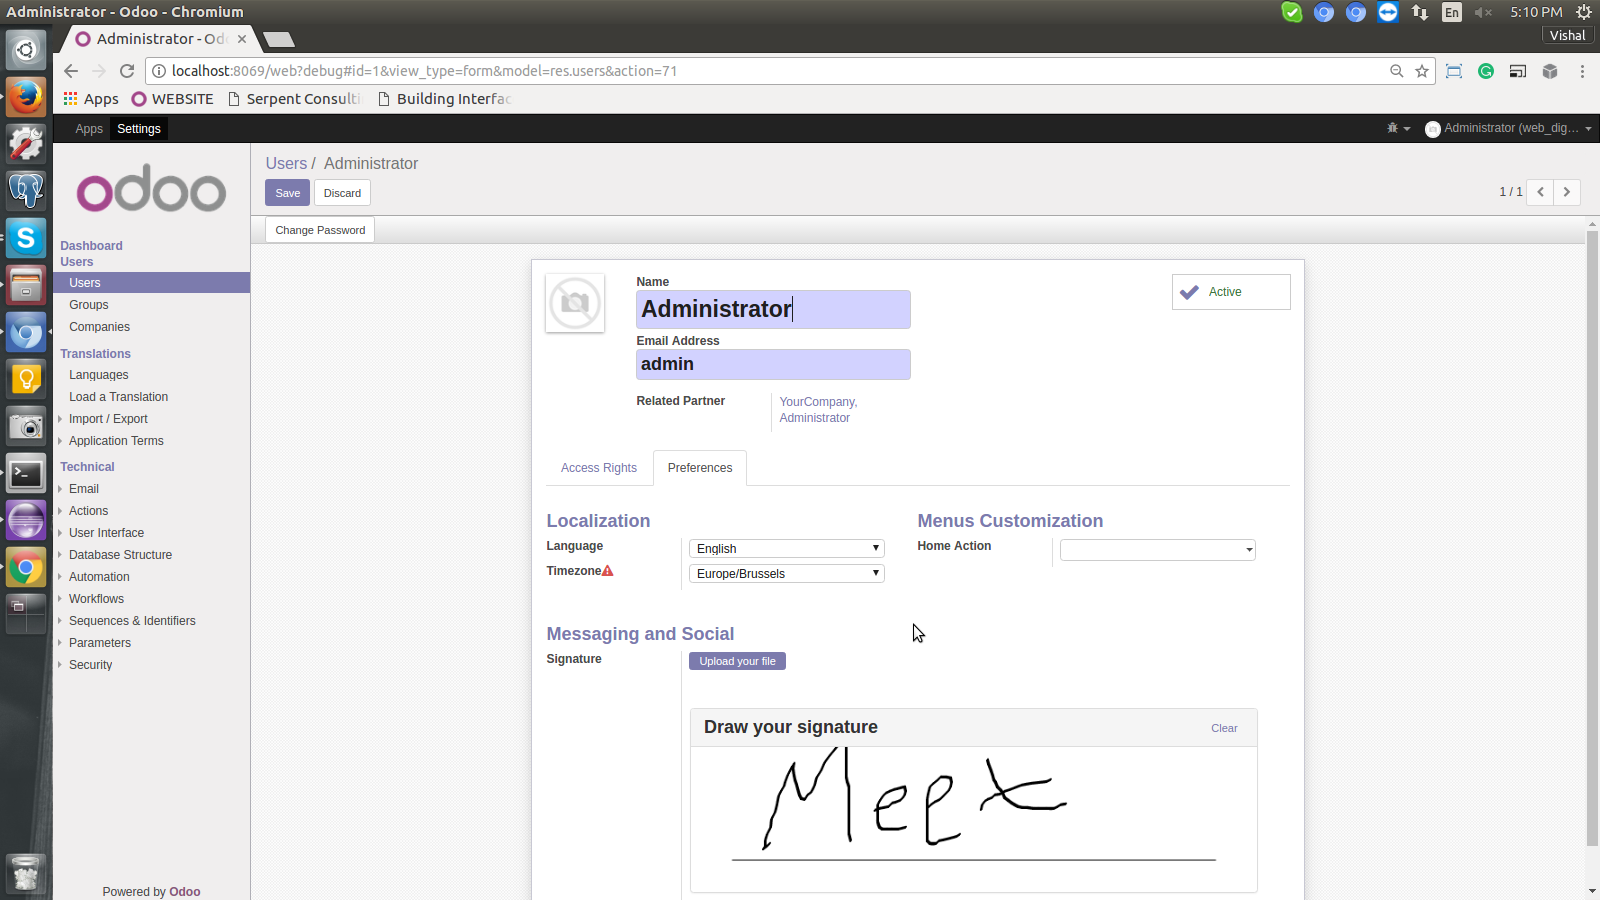Reload the page in browser
The width and height of the screenshot is (1600, 900).
(x=127, y=71)
